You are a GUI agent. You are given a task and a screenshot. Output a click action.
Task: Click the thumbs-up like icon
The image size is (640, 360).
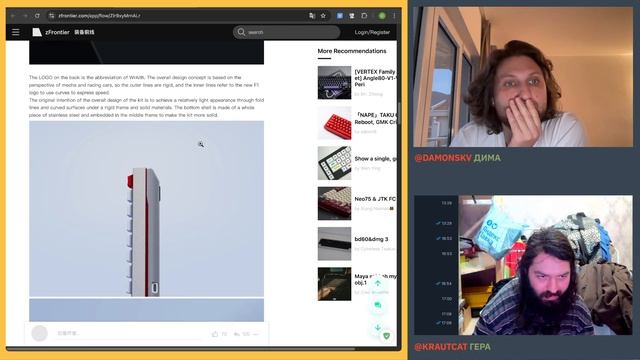click(215, 334)
